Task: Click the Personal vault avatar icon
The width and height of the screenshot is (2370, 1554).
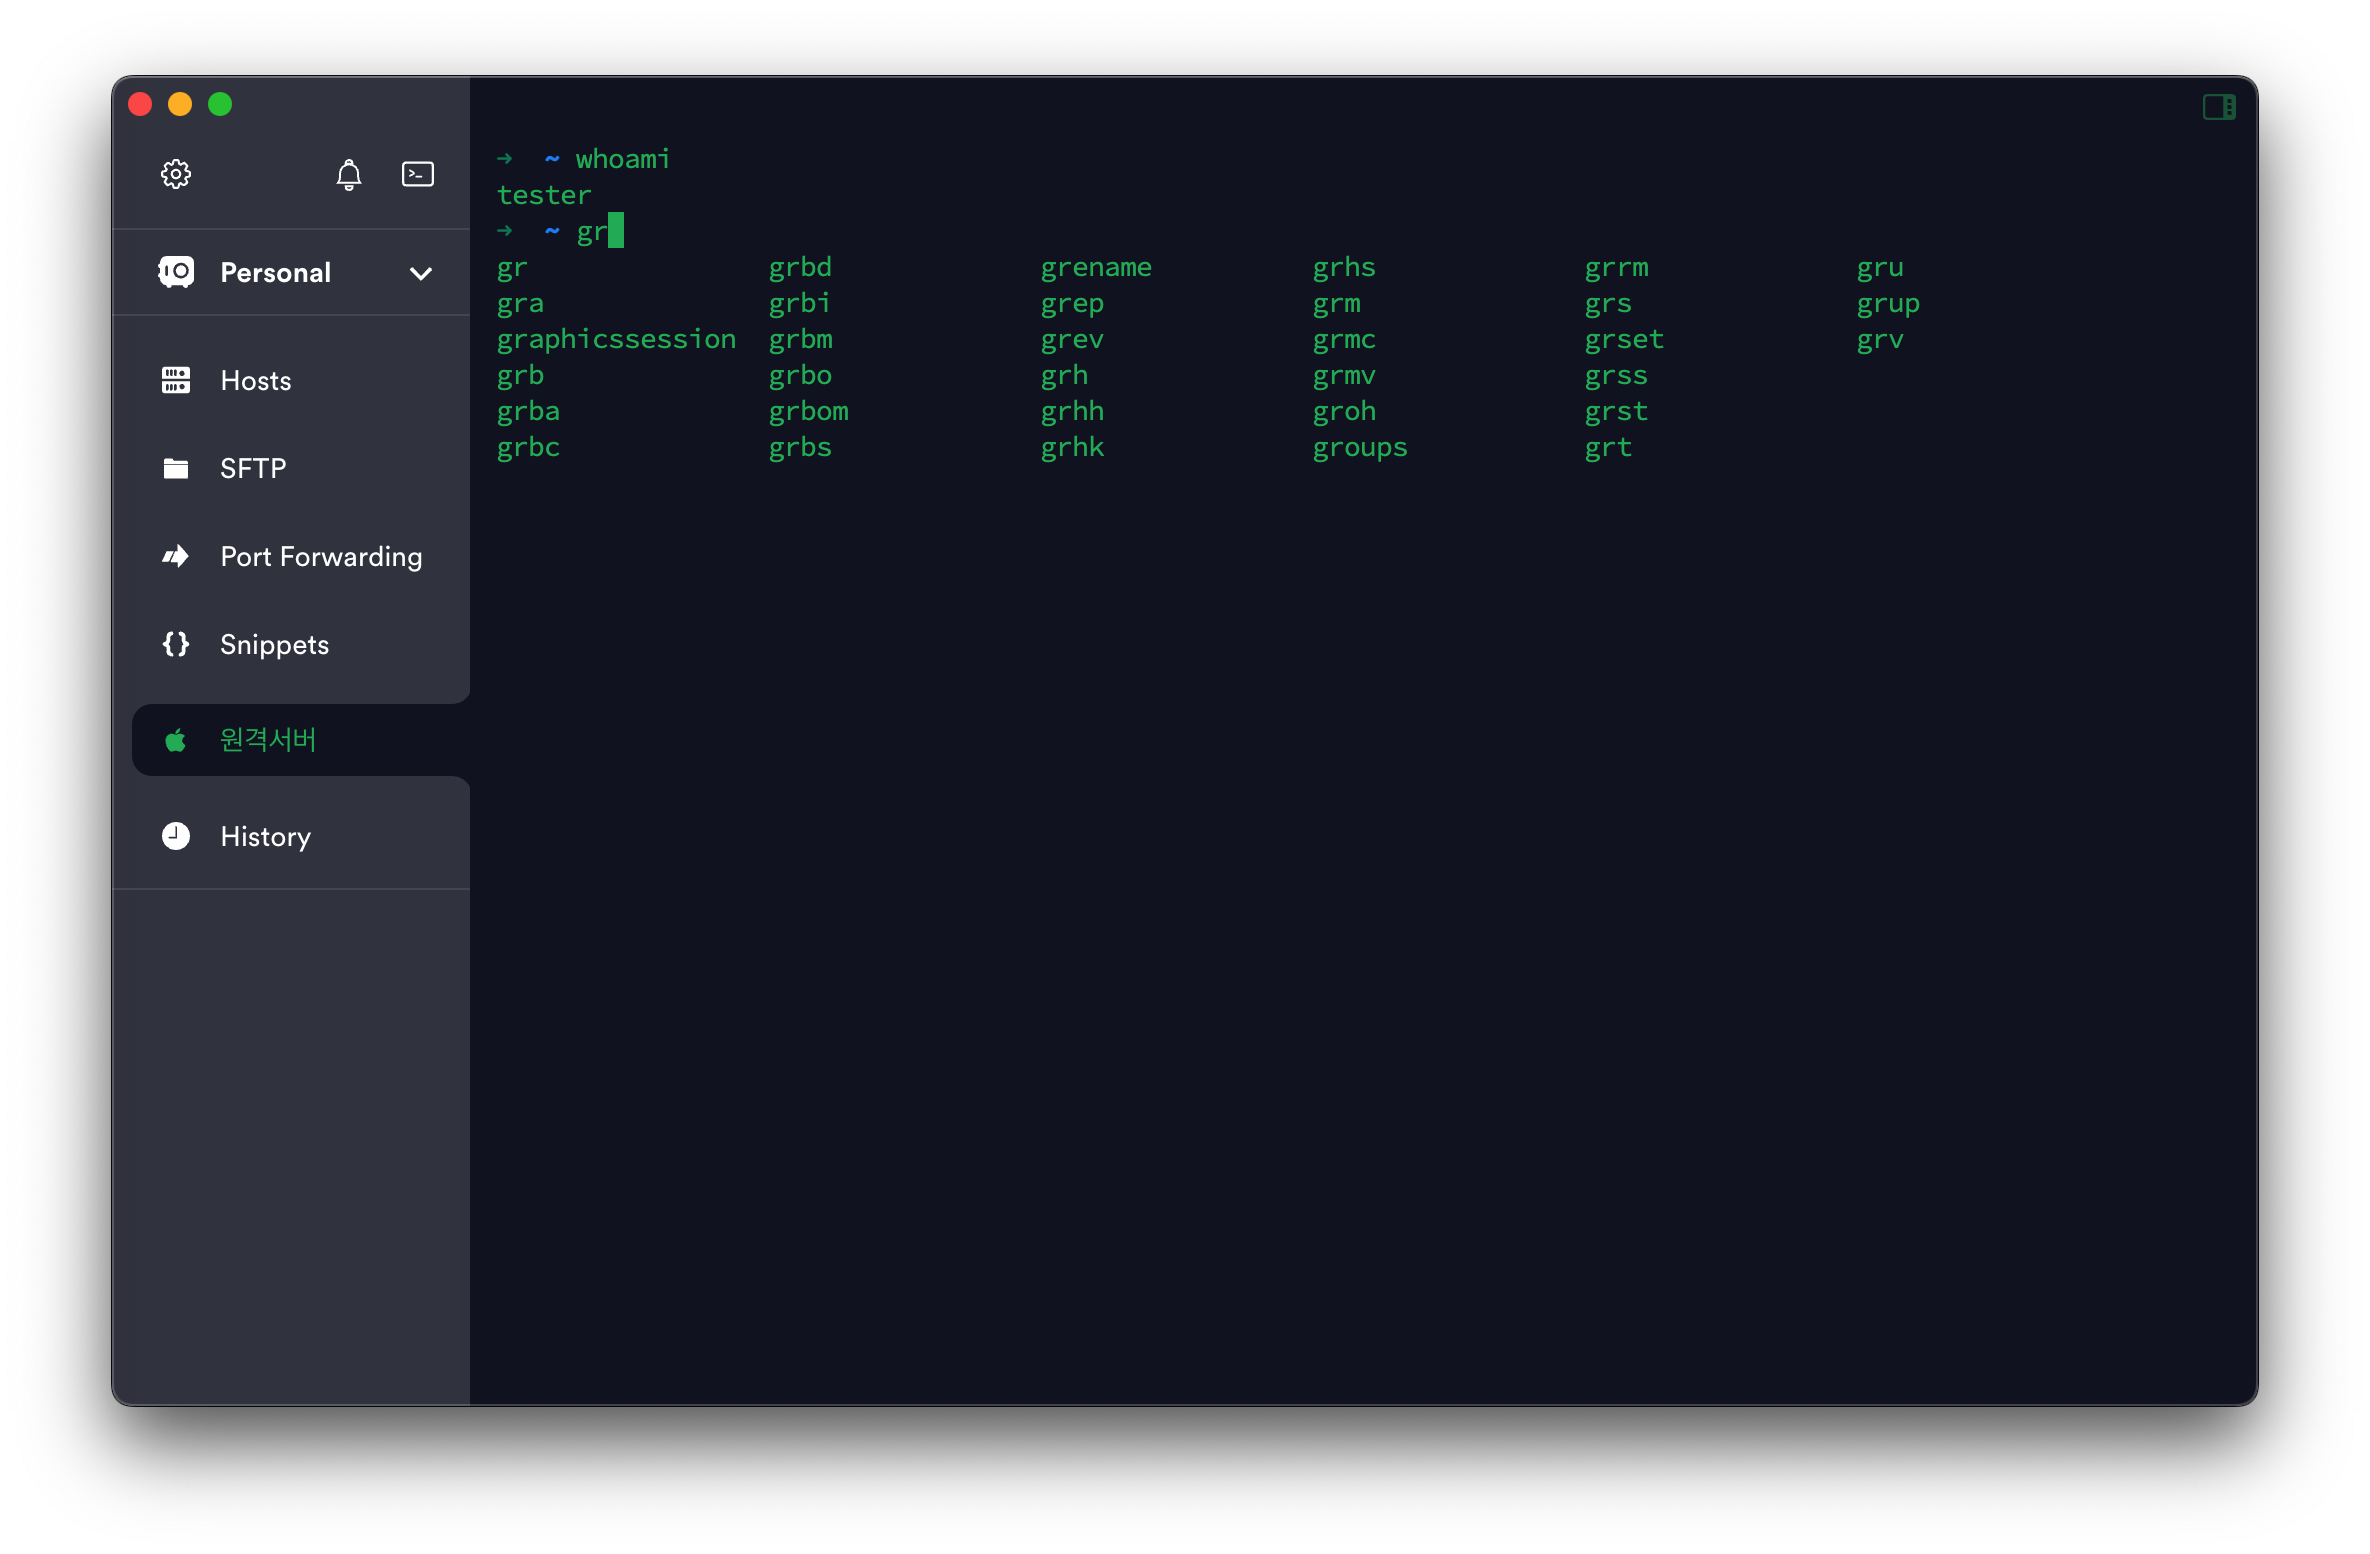Action: point(176,272)
